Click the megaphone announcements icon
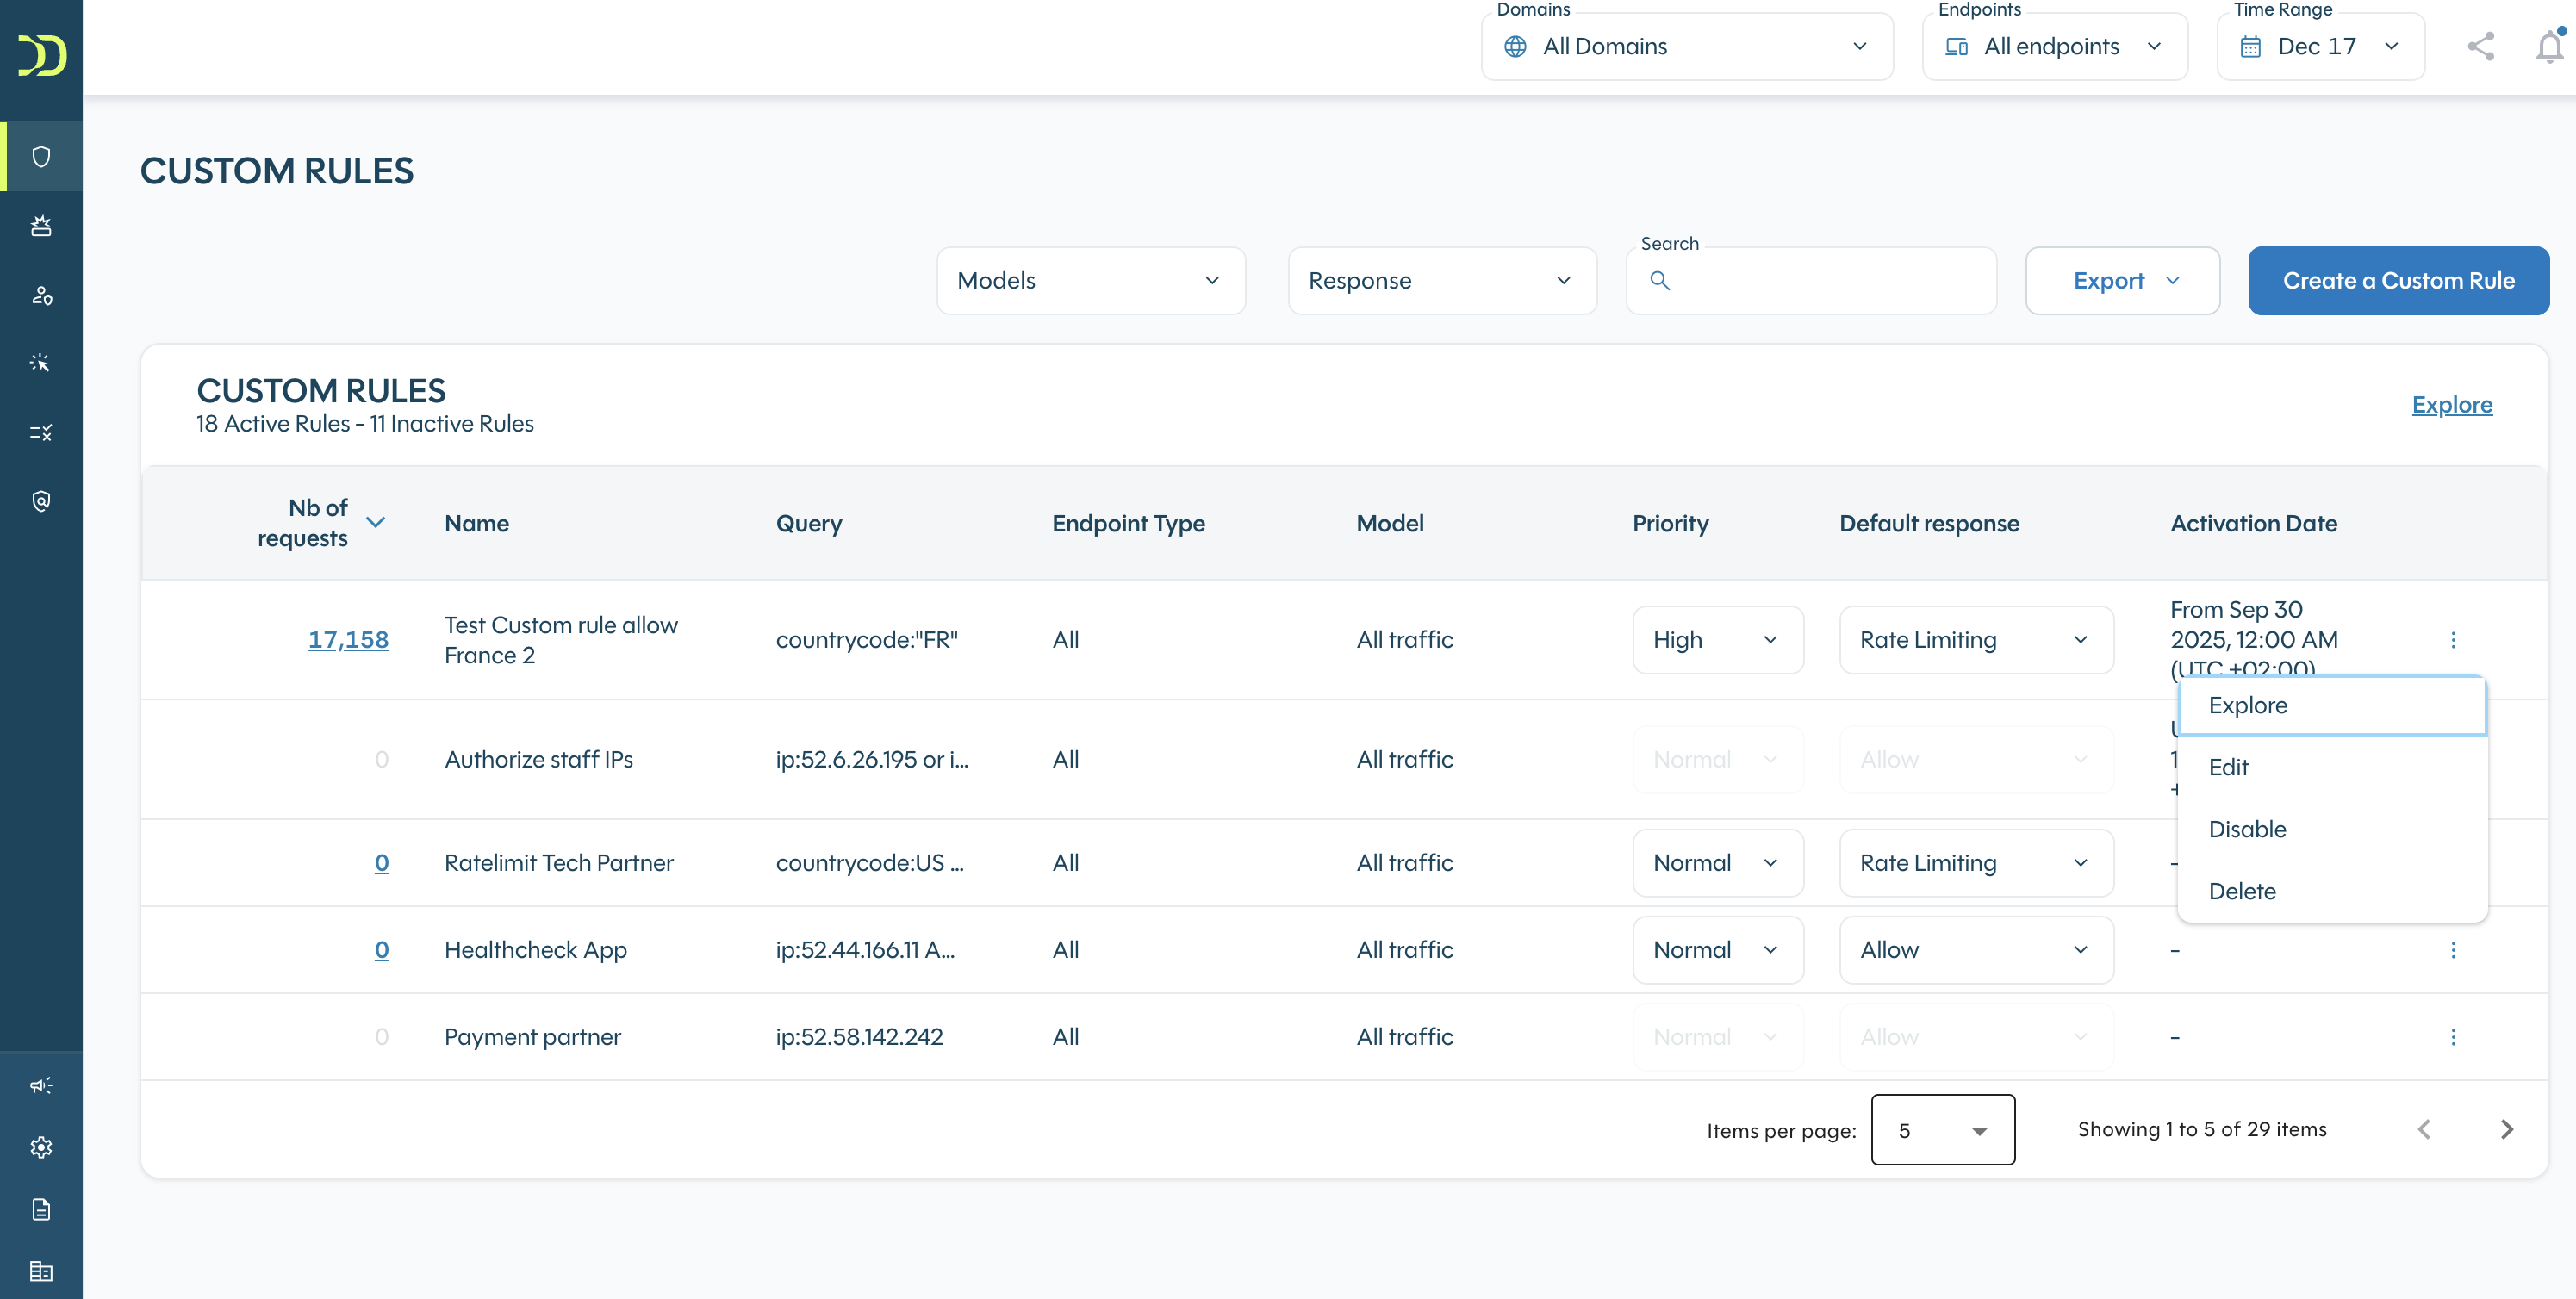2576x1299 pixels. tap(41, 1085)
